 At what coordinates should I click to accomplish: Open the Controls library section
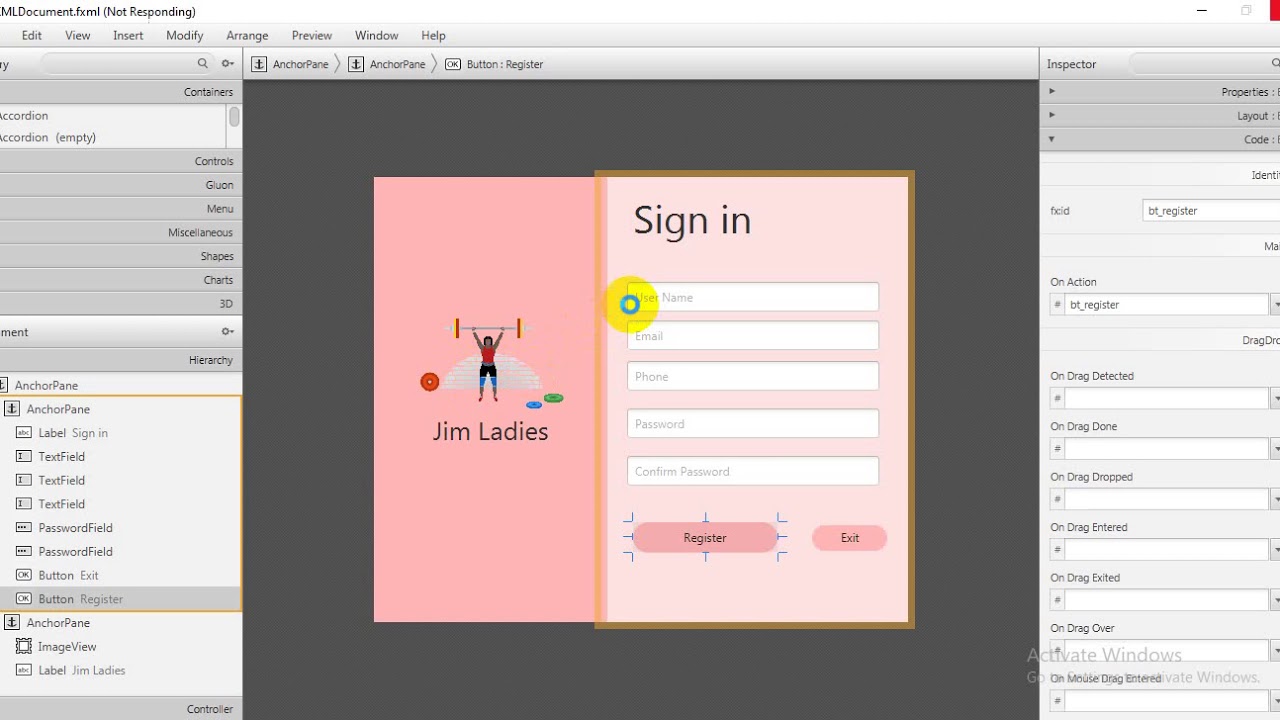point(120,161)
